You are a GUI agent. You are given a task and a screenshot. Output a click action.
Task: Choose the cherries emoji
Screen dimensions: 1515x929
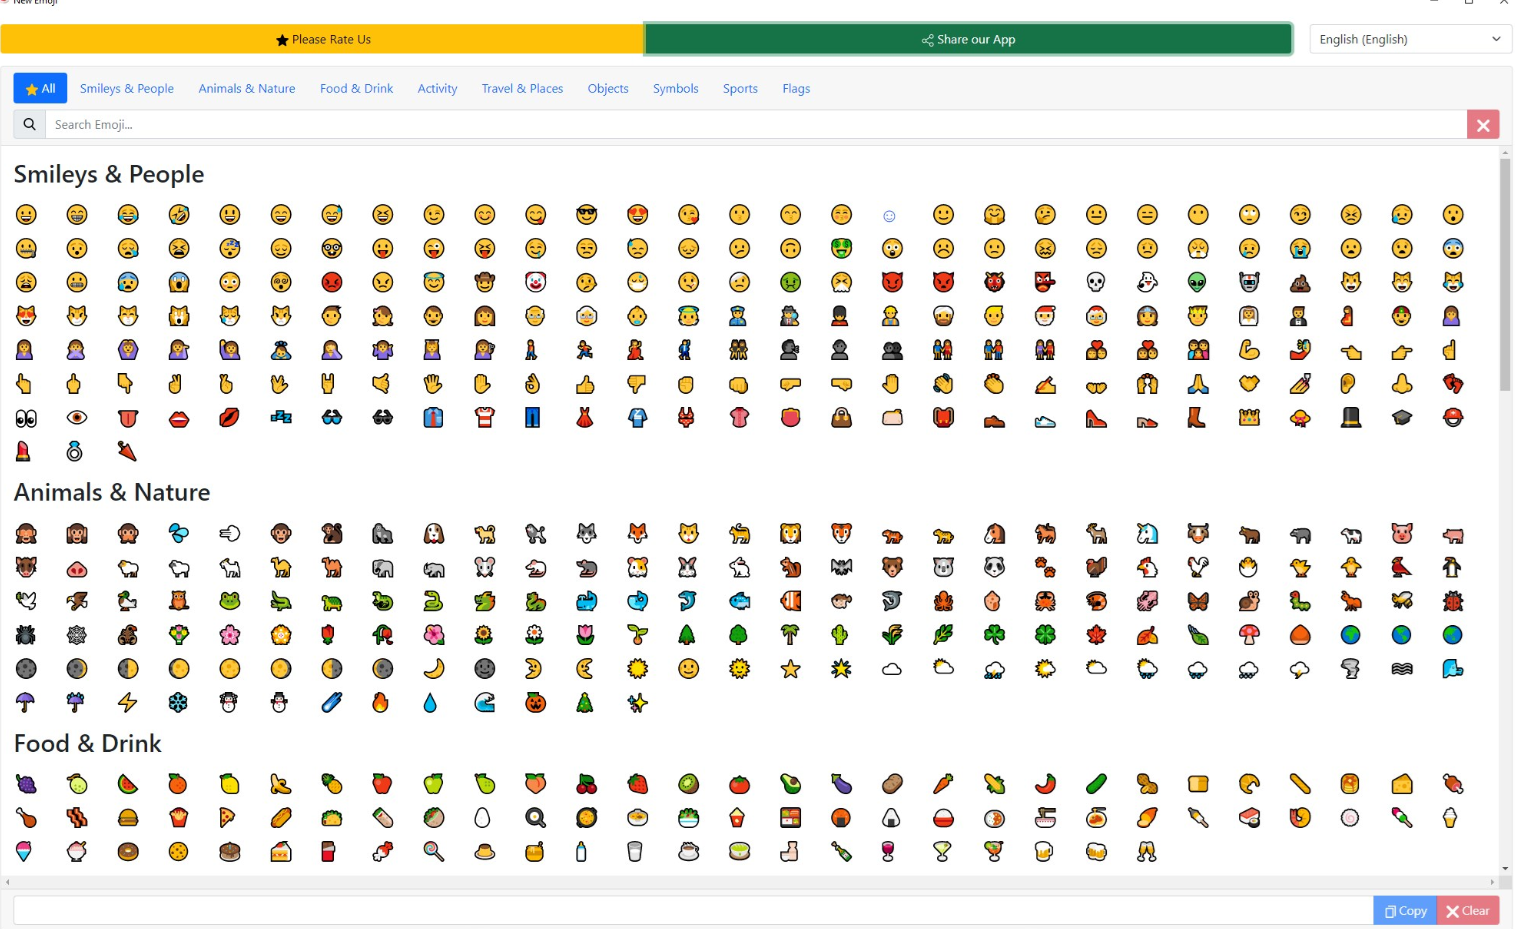[x=586, y=784]
